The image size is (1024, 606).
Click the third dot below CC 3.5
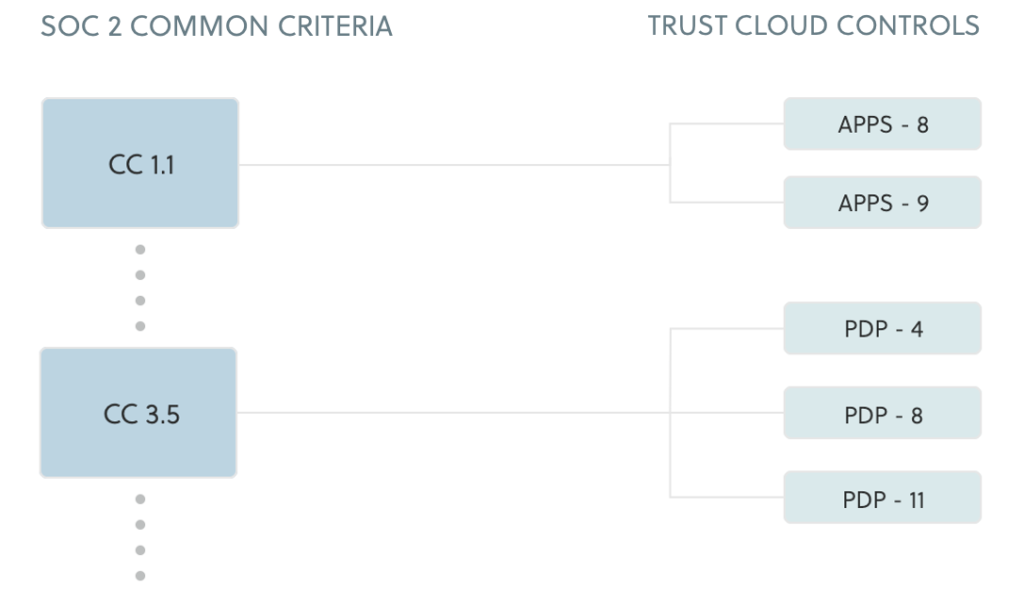[140, 550]
